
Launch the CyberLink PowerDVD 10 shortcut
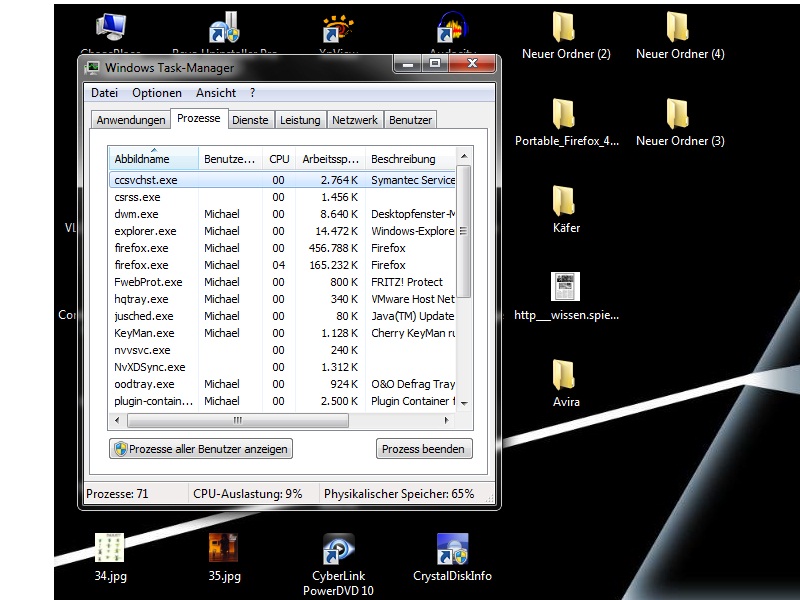point(338,549)
